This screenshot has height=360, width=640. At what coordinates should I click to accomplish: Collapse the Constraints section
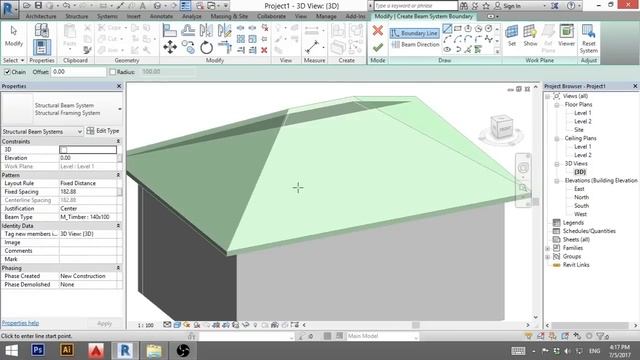point(118,141)
